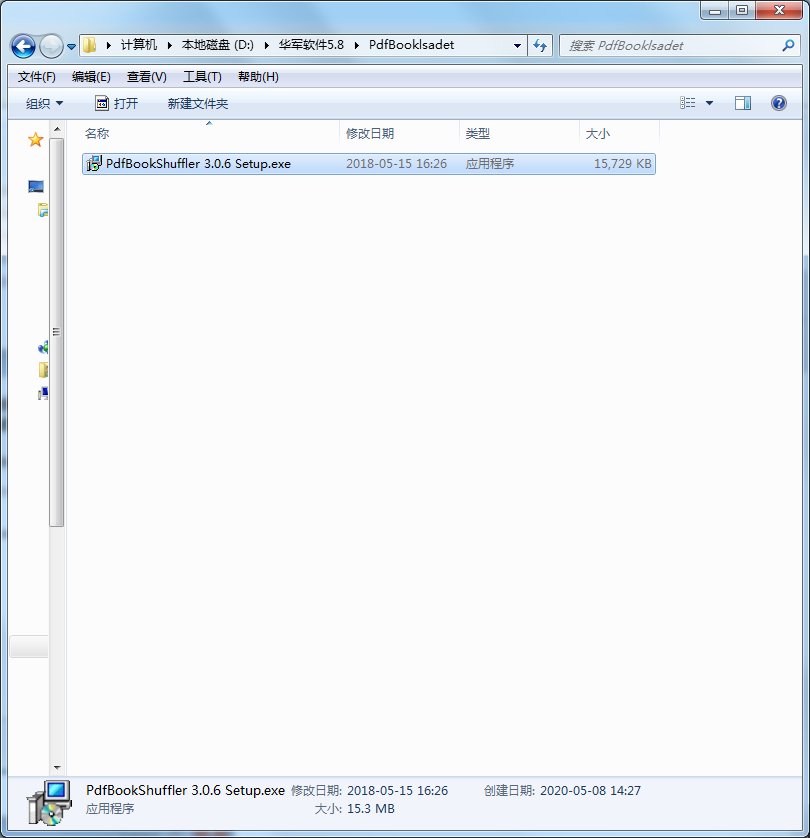Click the 新建文件夹 button
This screenshot has height=838, width=810.
coord(198,103)
